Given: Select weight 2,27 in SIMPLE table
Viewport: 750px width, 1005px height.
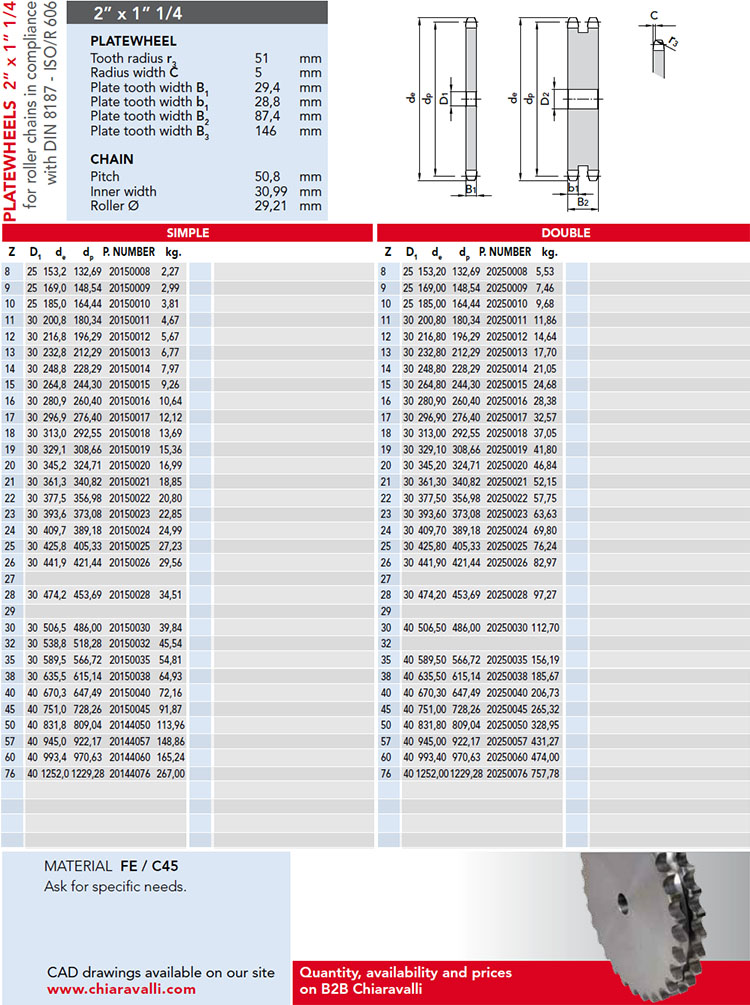Looking at the screenshot, I should coord(170,272).
